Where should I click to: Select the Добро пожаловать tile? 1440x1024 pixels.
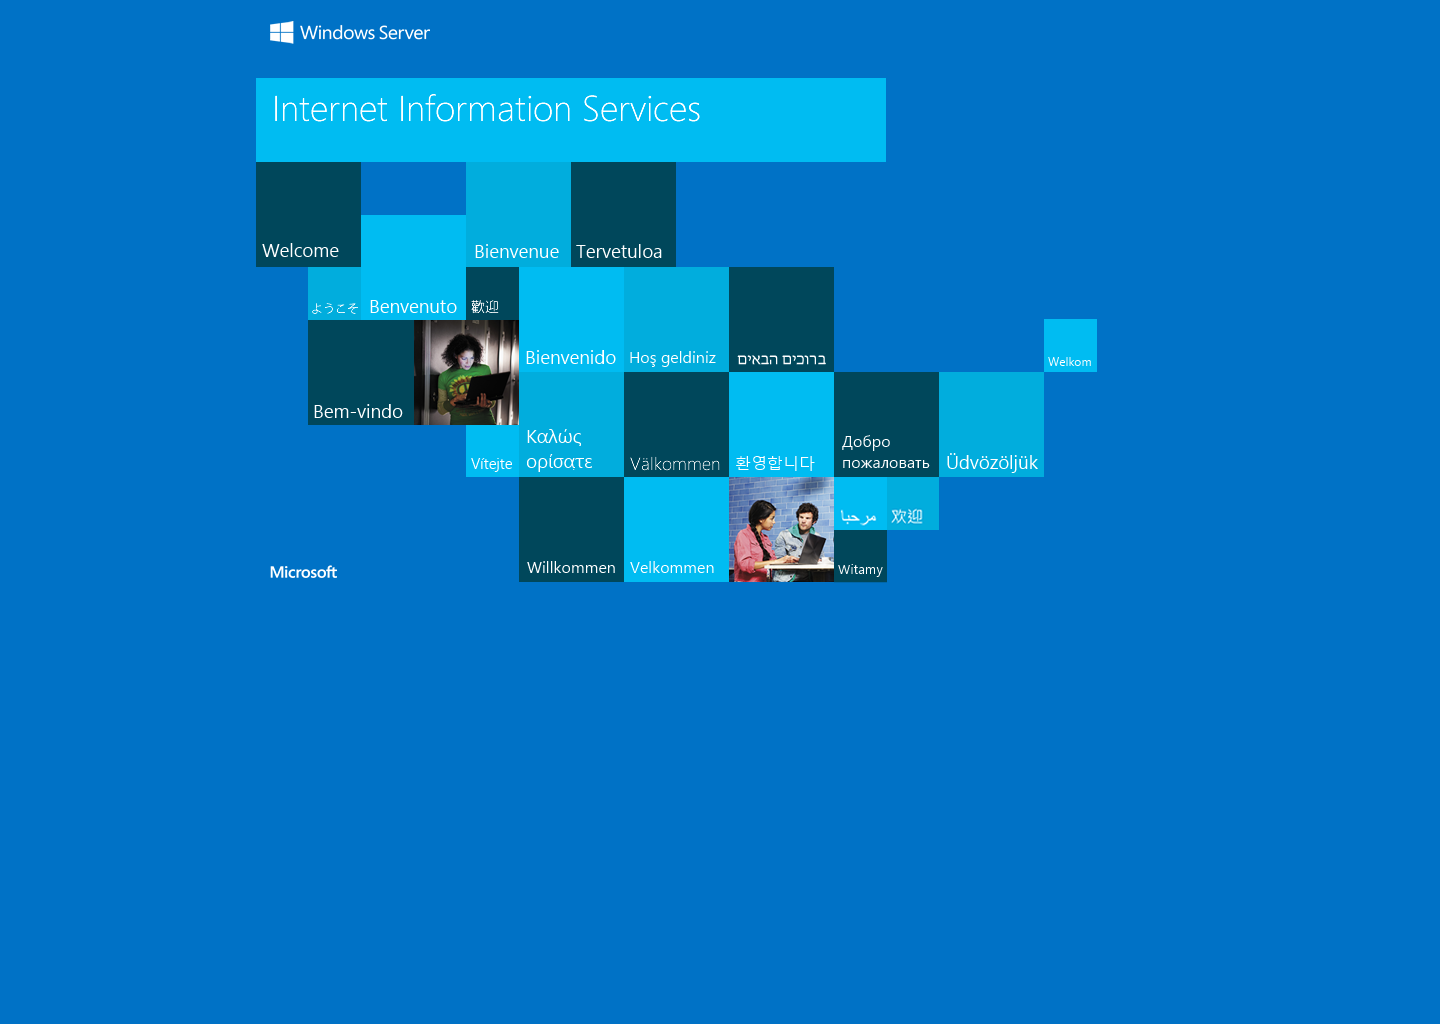[886, 424]
